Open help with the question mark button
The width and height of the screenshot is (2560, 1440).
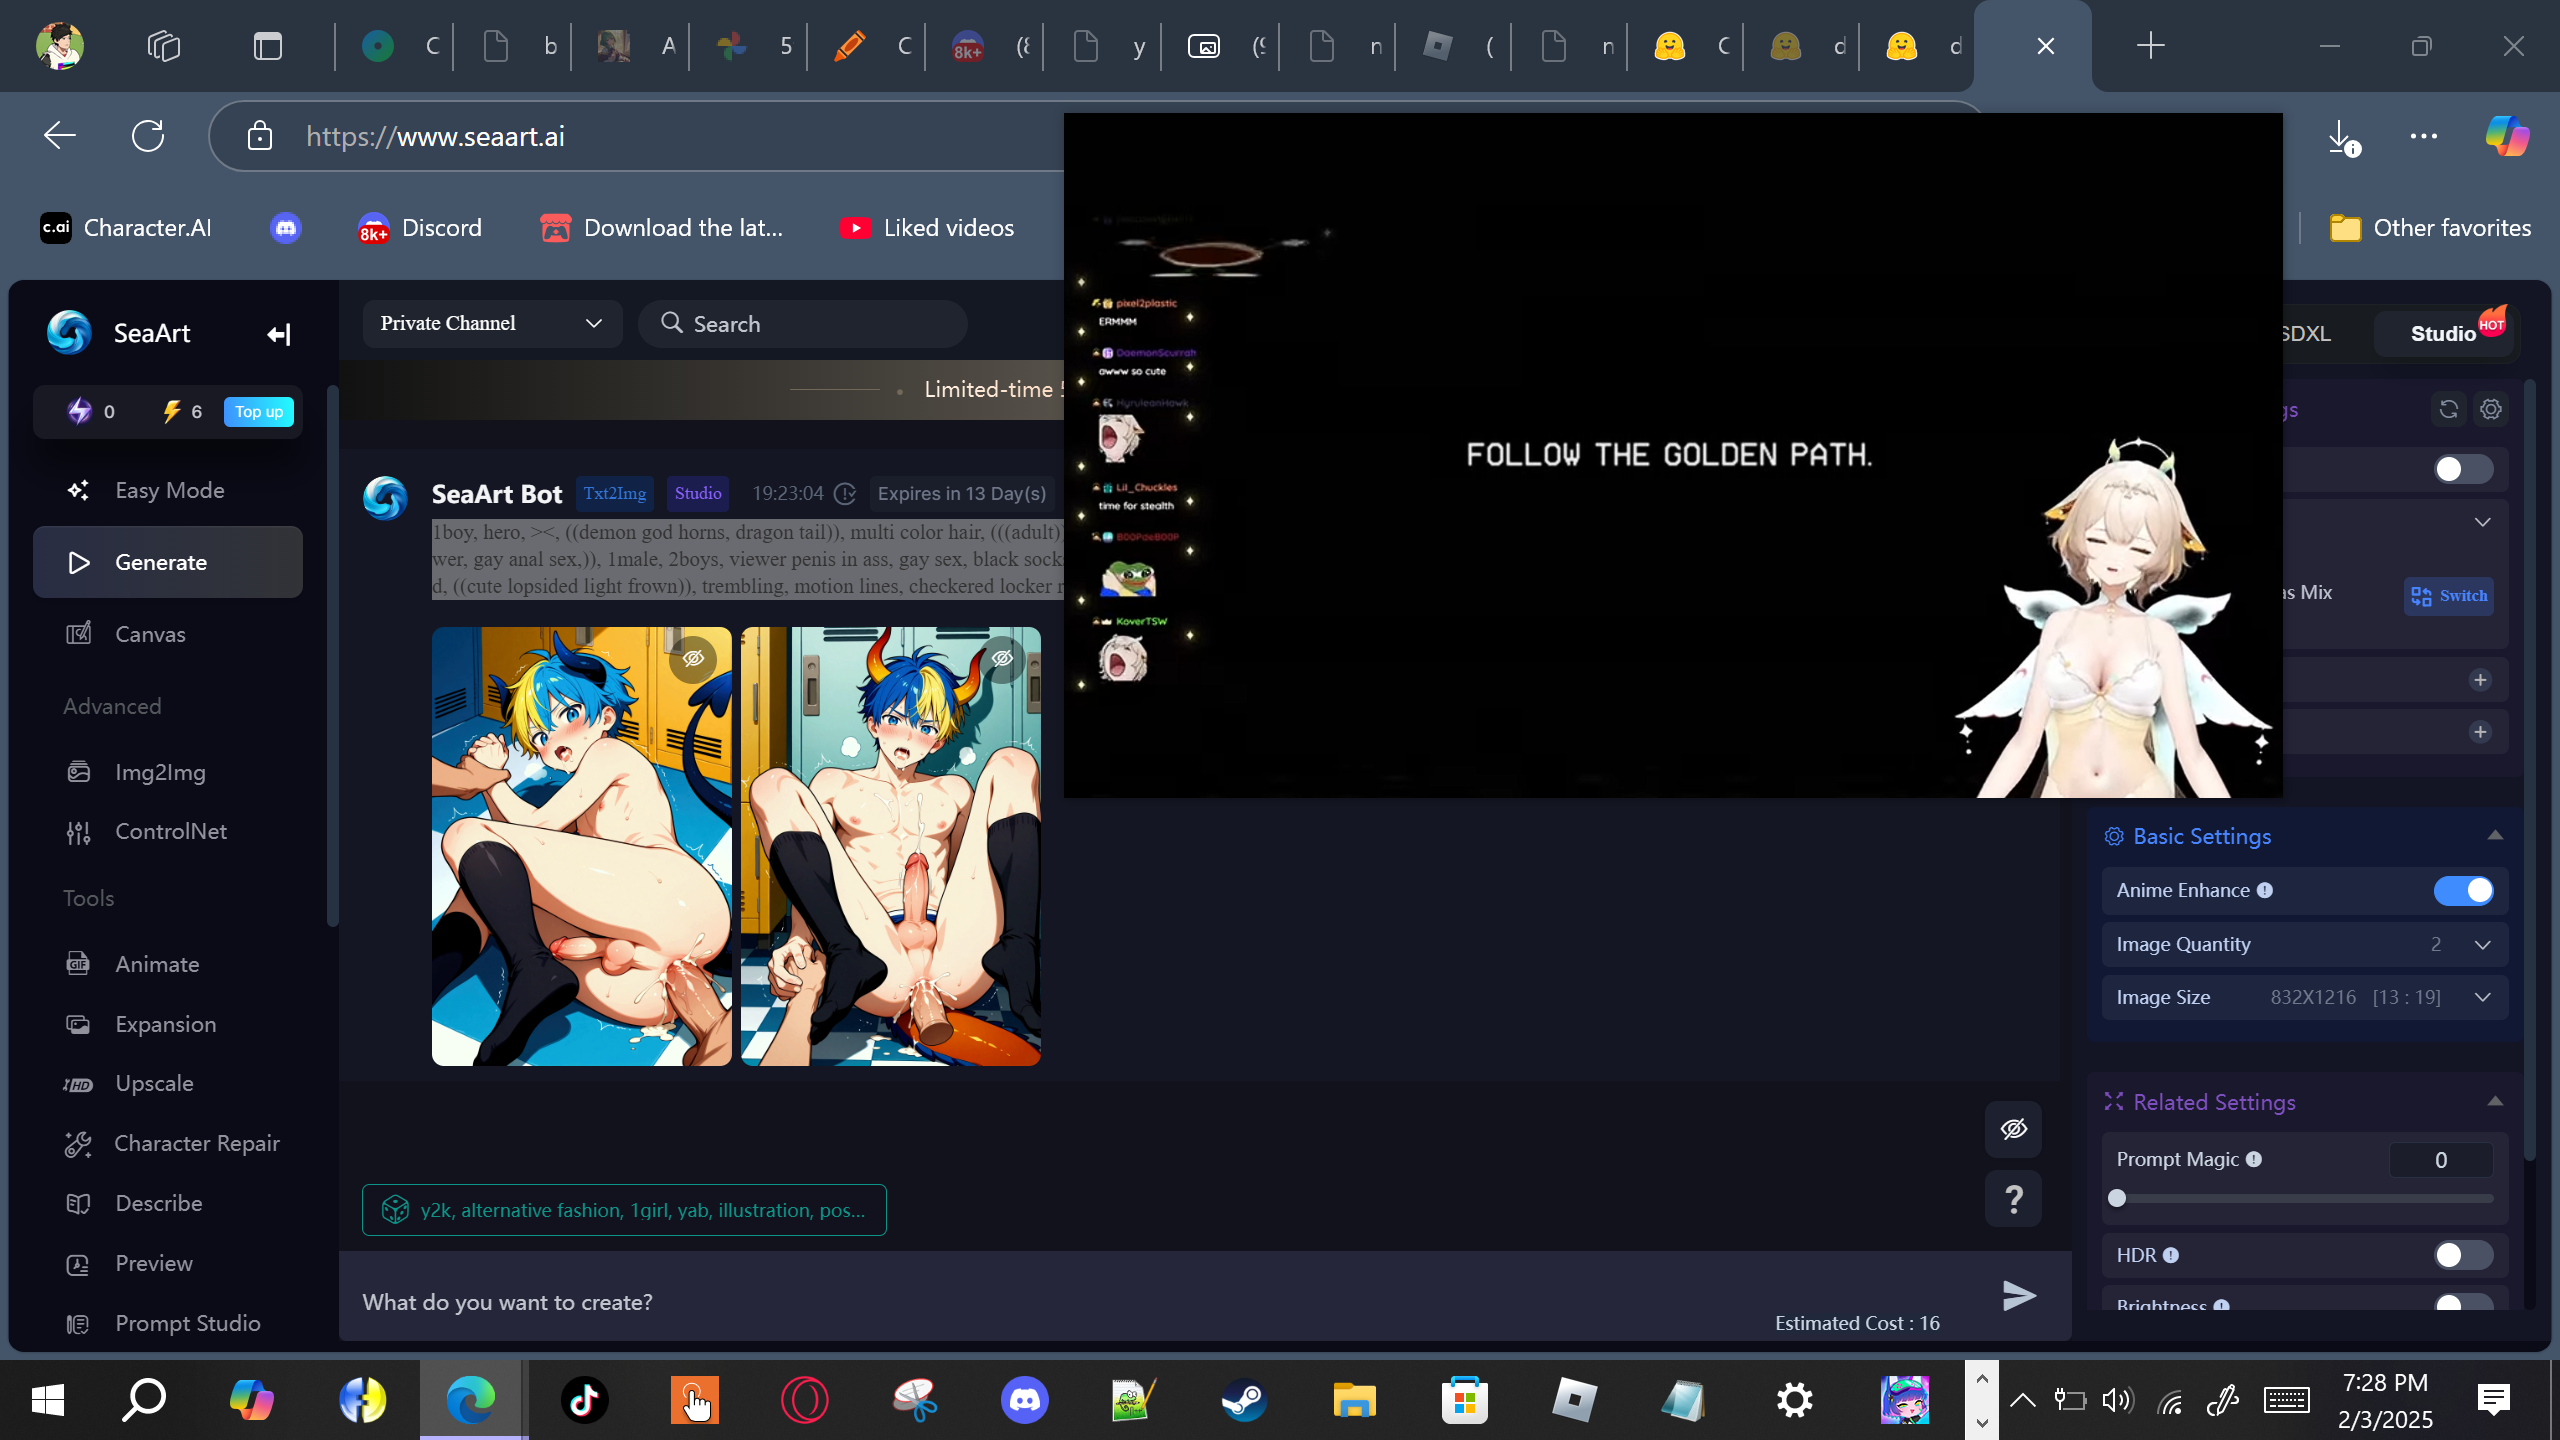pos(2014,1199)
